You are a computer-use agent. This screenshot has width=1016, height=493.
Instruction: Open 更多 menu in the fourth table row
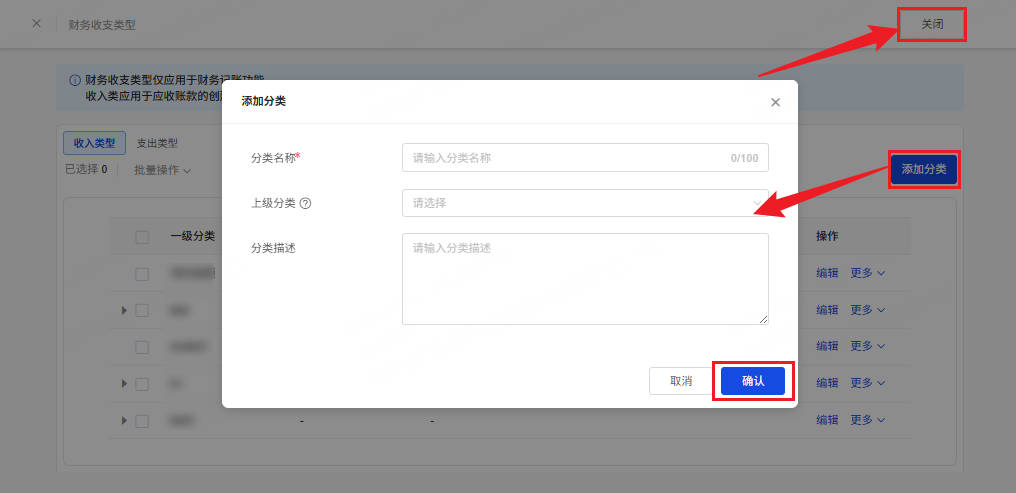click(868, 383)
